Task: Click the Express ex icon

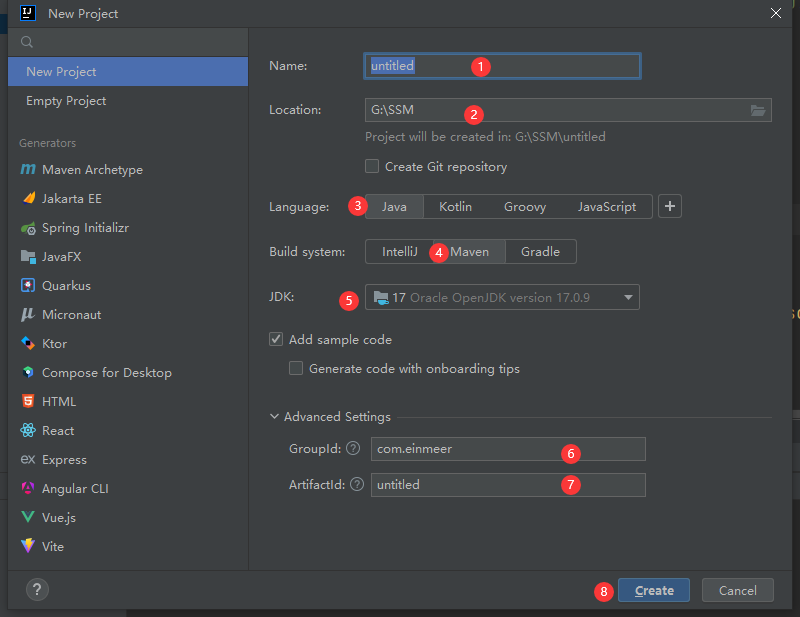Action: (28, 459)
